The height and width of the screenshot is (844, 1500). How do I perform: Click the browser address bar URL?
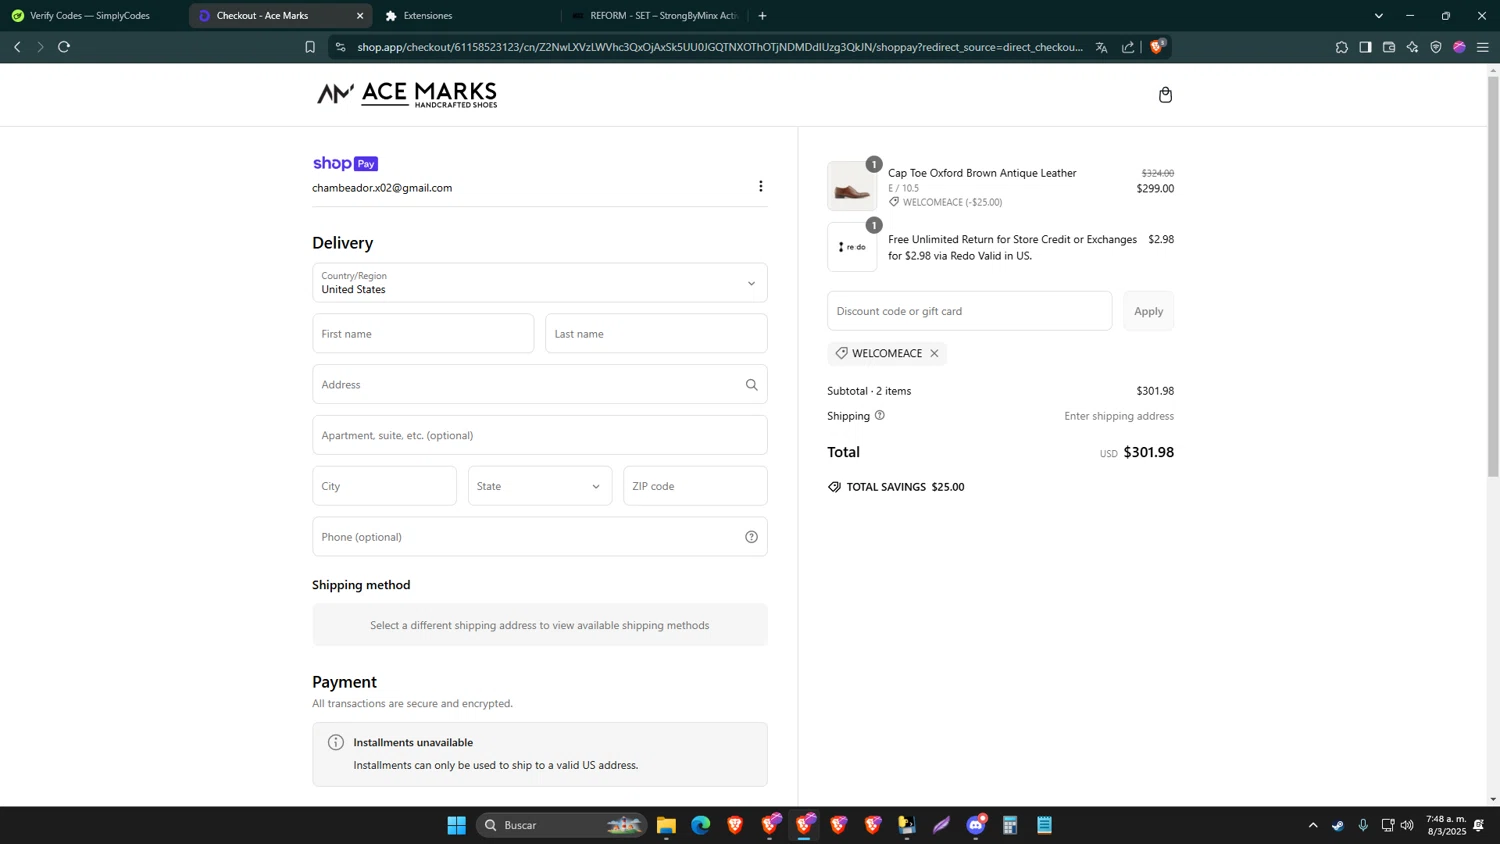(720, 47)
